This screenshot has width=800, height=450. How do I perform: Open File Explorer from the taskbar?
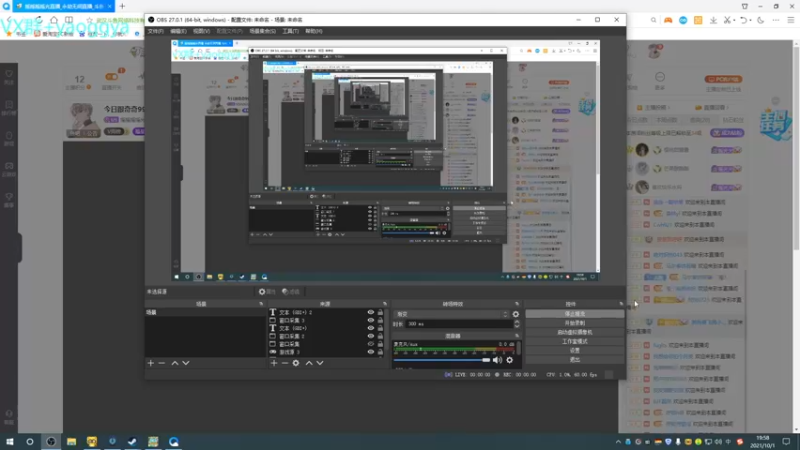(71, 442)
